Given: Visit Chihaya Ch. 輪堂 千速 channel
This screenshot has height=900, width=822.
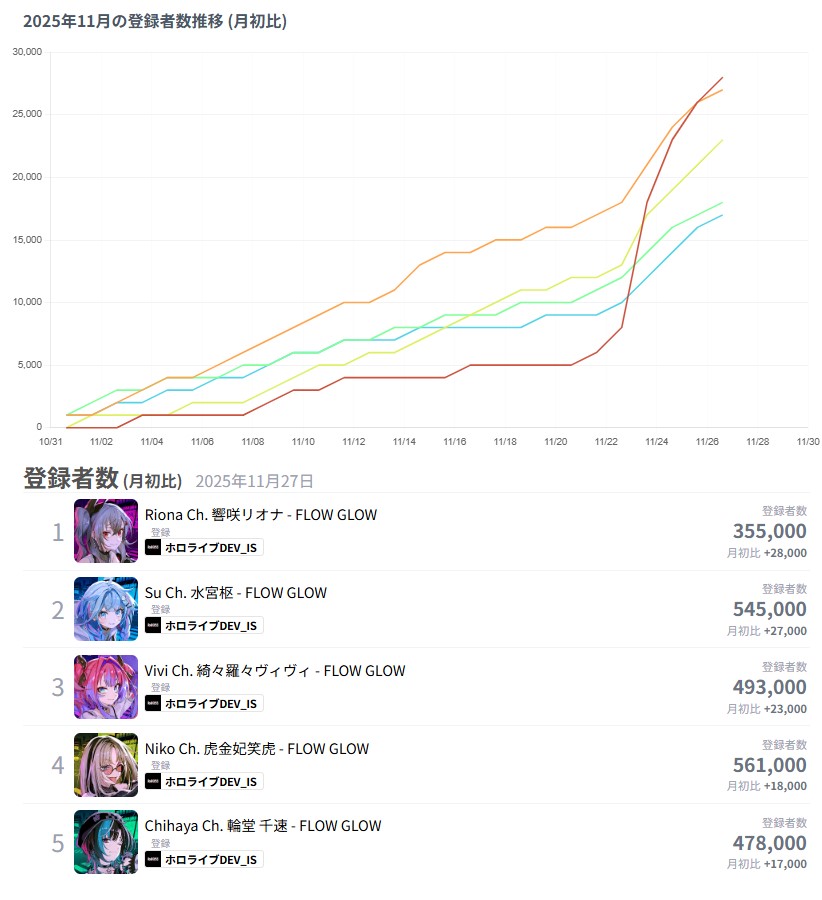Looking at the screenshot, I should point(263,826).
